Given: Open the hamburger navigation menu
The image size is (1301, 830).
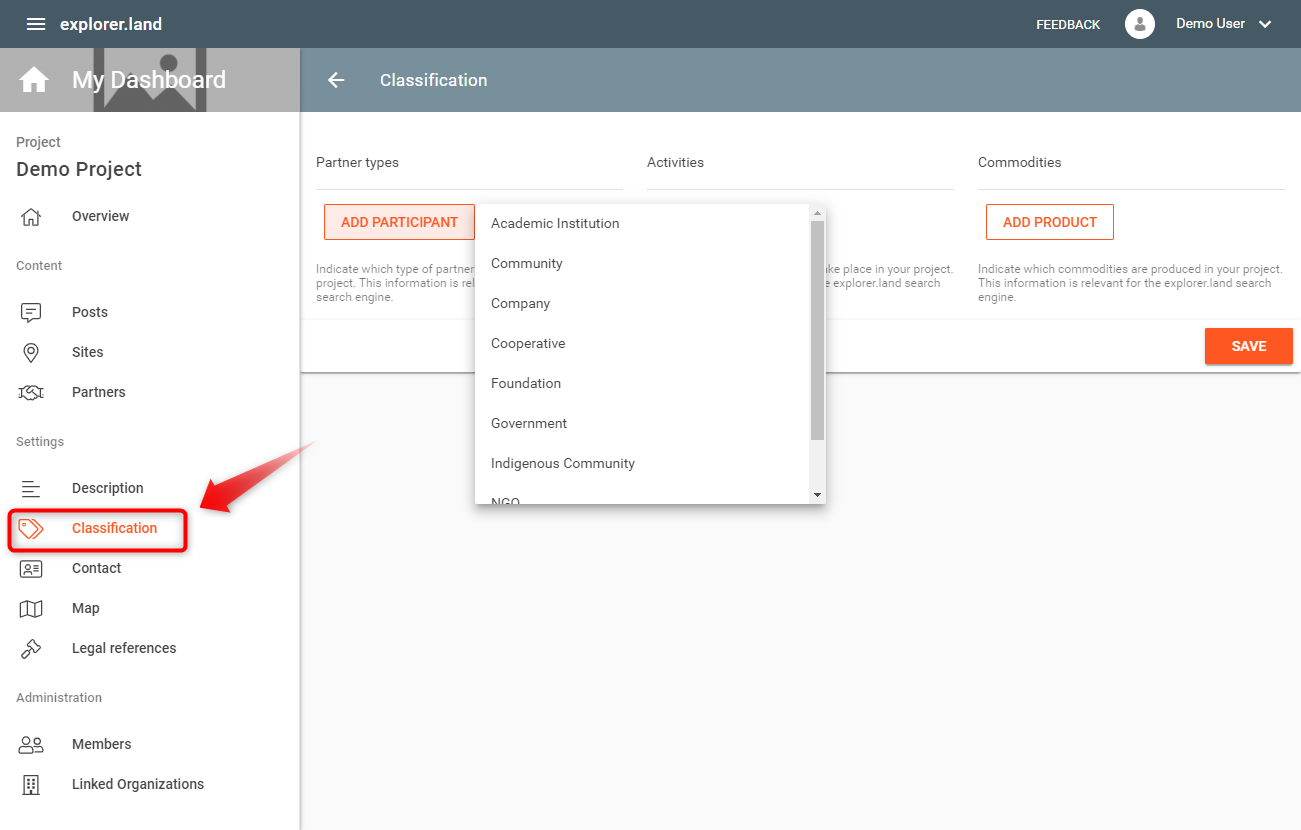Looking at the screenshot, I should (36, 24).
